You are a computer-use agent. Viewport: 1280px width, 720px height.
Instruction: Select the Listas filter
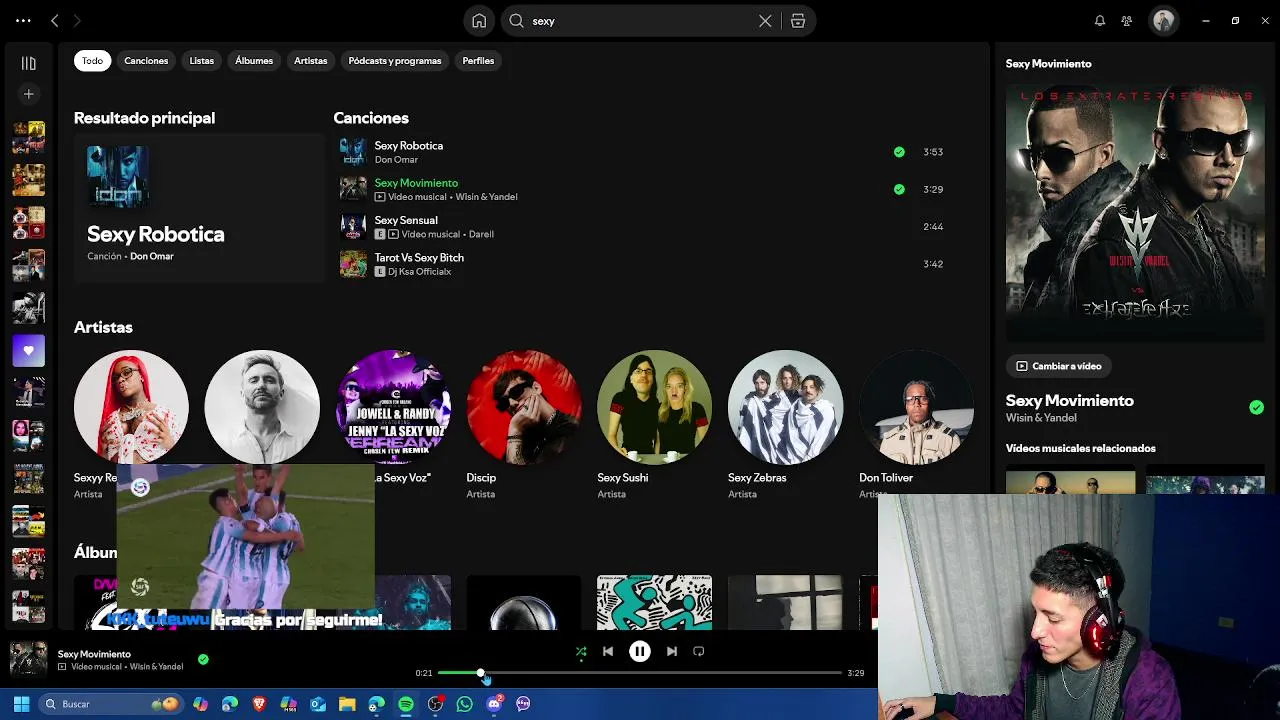(x=202, y=61)
